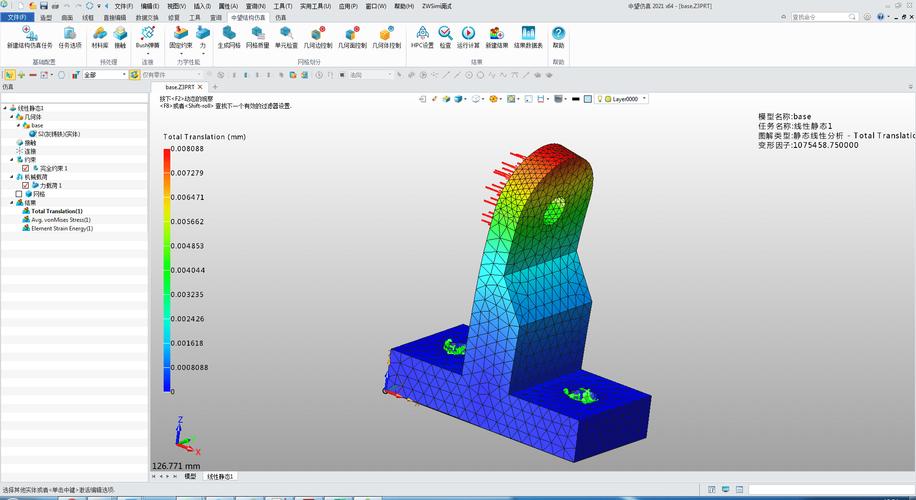Click the select arrow tool in filter toolbar
Screen dimensions: 916x500
click(x=9, y=75)
